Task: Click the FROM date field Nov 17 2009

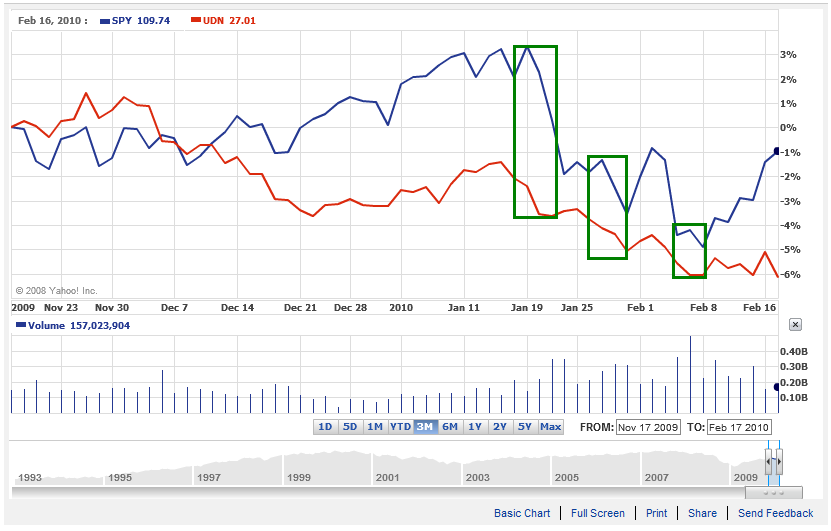Action: tap(648, 427)
